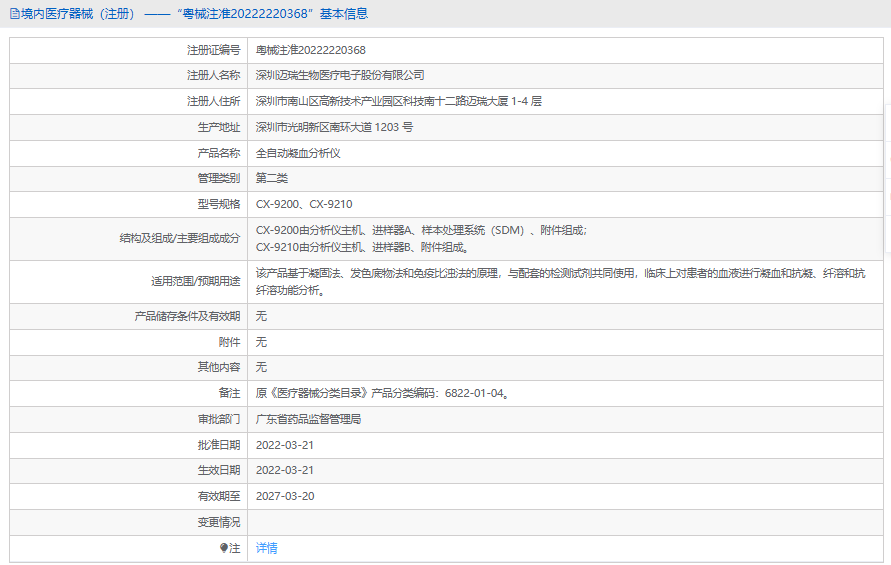The width and height of the screenshot is (891, 565).
Task: Select approval date 2022-03-21 in 批准日期 row
Action: click(285, 445)
